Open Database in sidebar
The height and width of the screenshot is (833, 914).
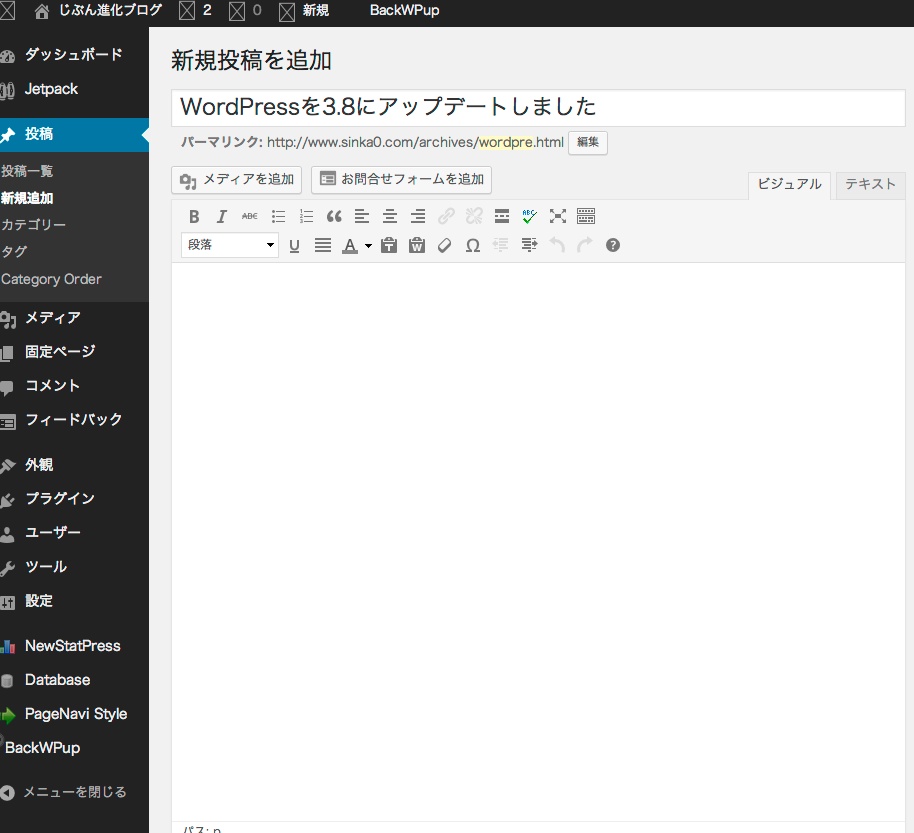(x=74, y=680)
